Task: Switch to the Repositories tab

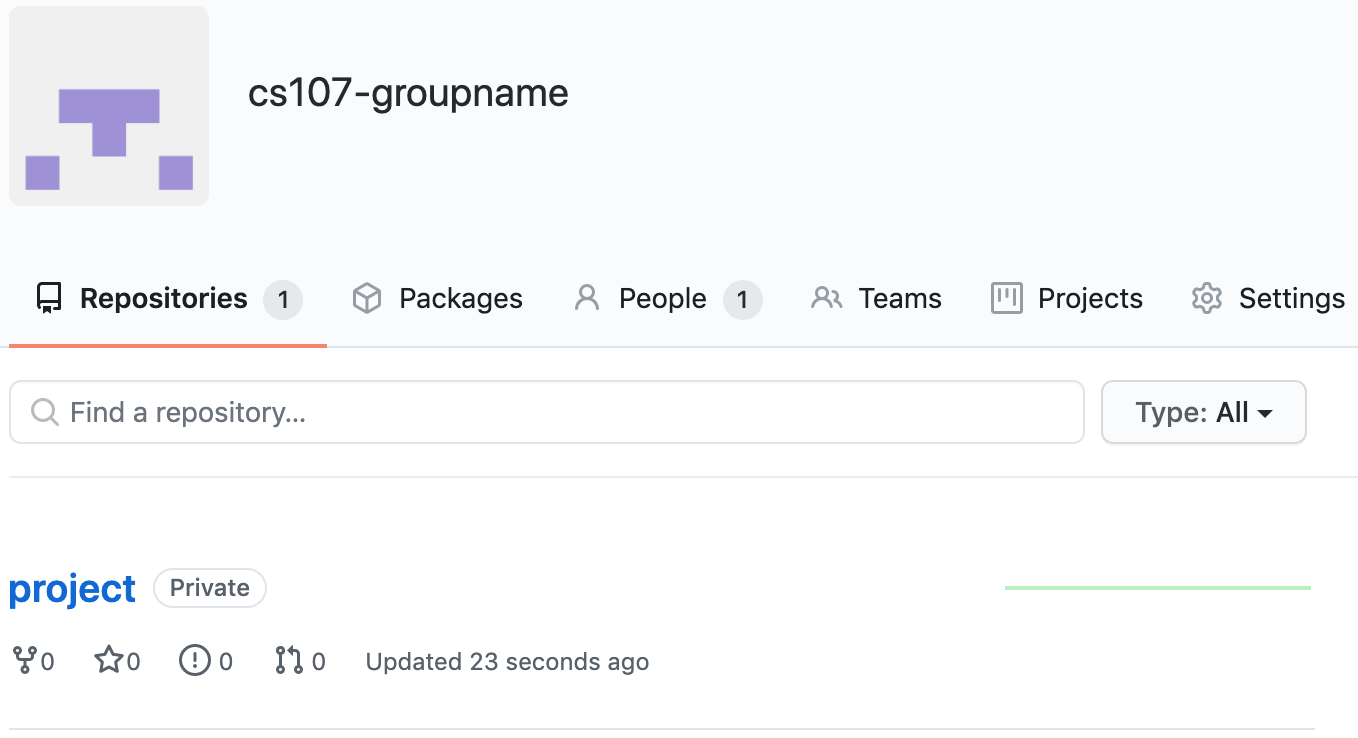Action: [168, 299]
